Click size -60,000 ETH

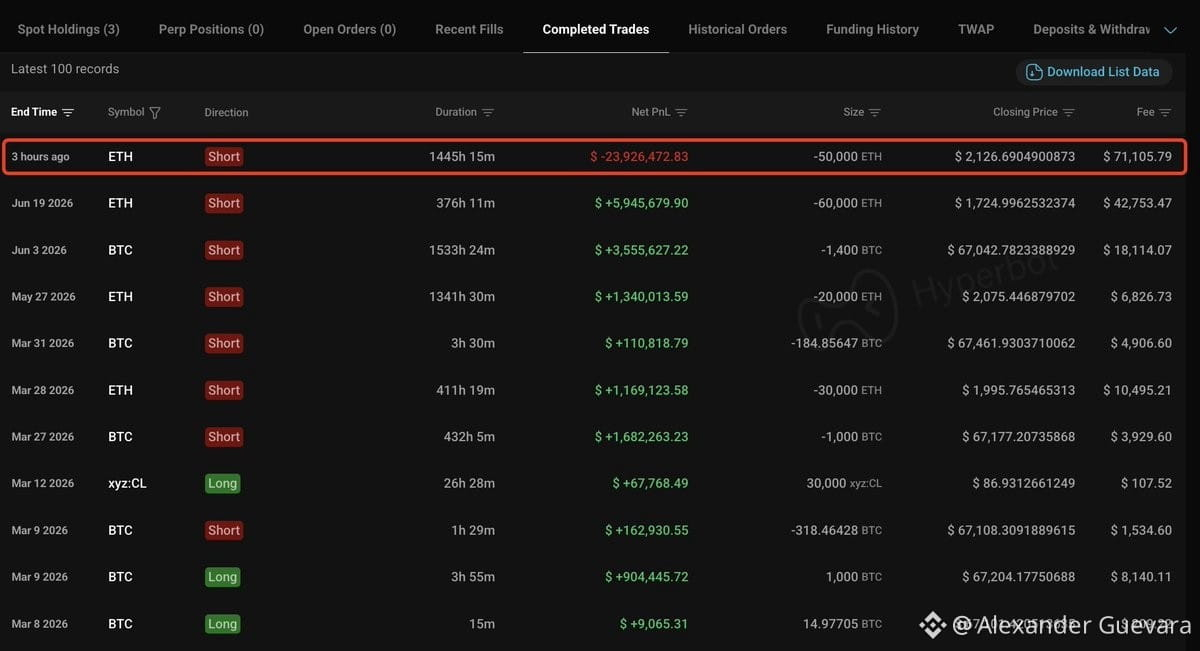tap(848, 203)
